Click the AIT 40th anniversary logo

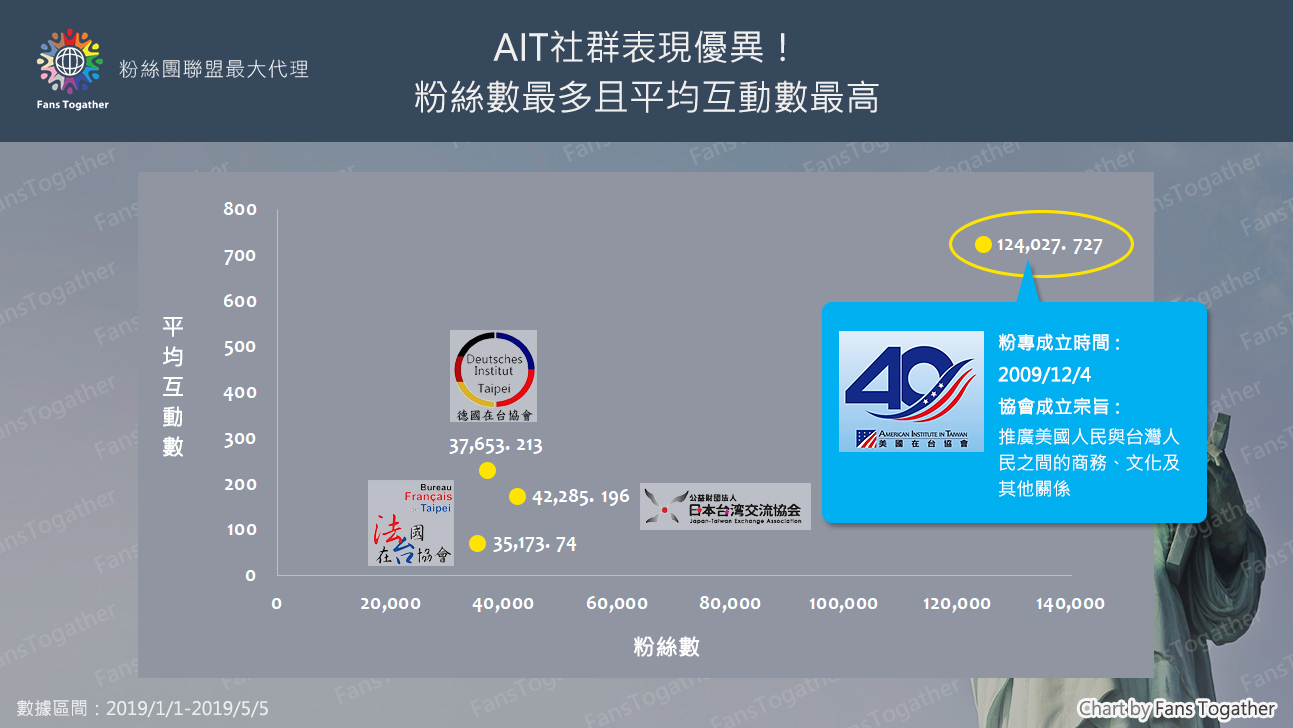911,391
